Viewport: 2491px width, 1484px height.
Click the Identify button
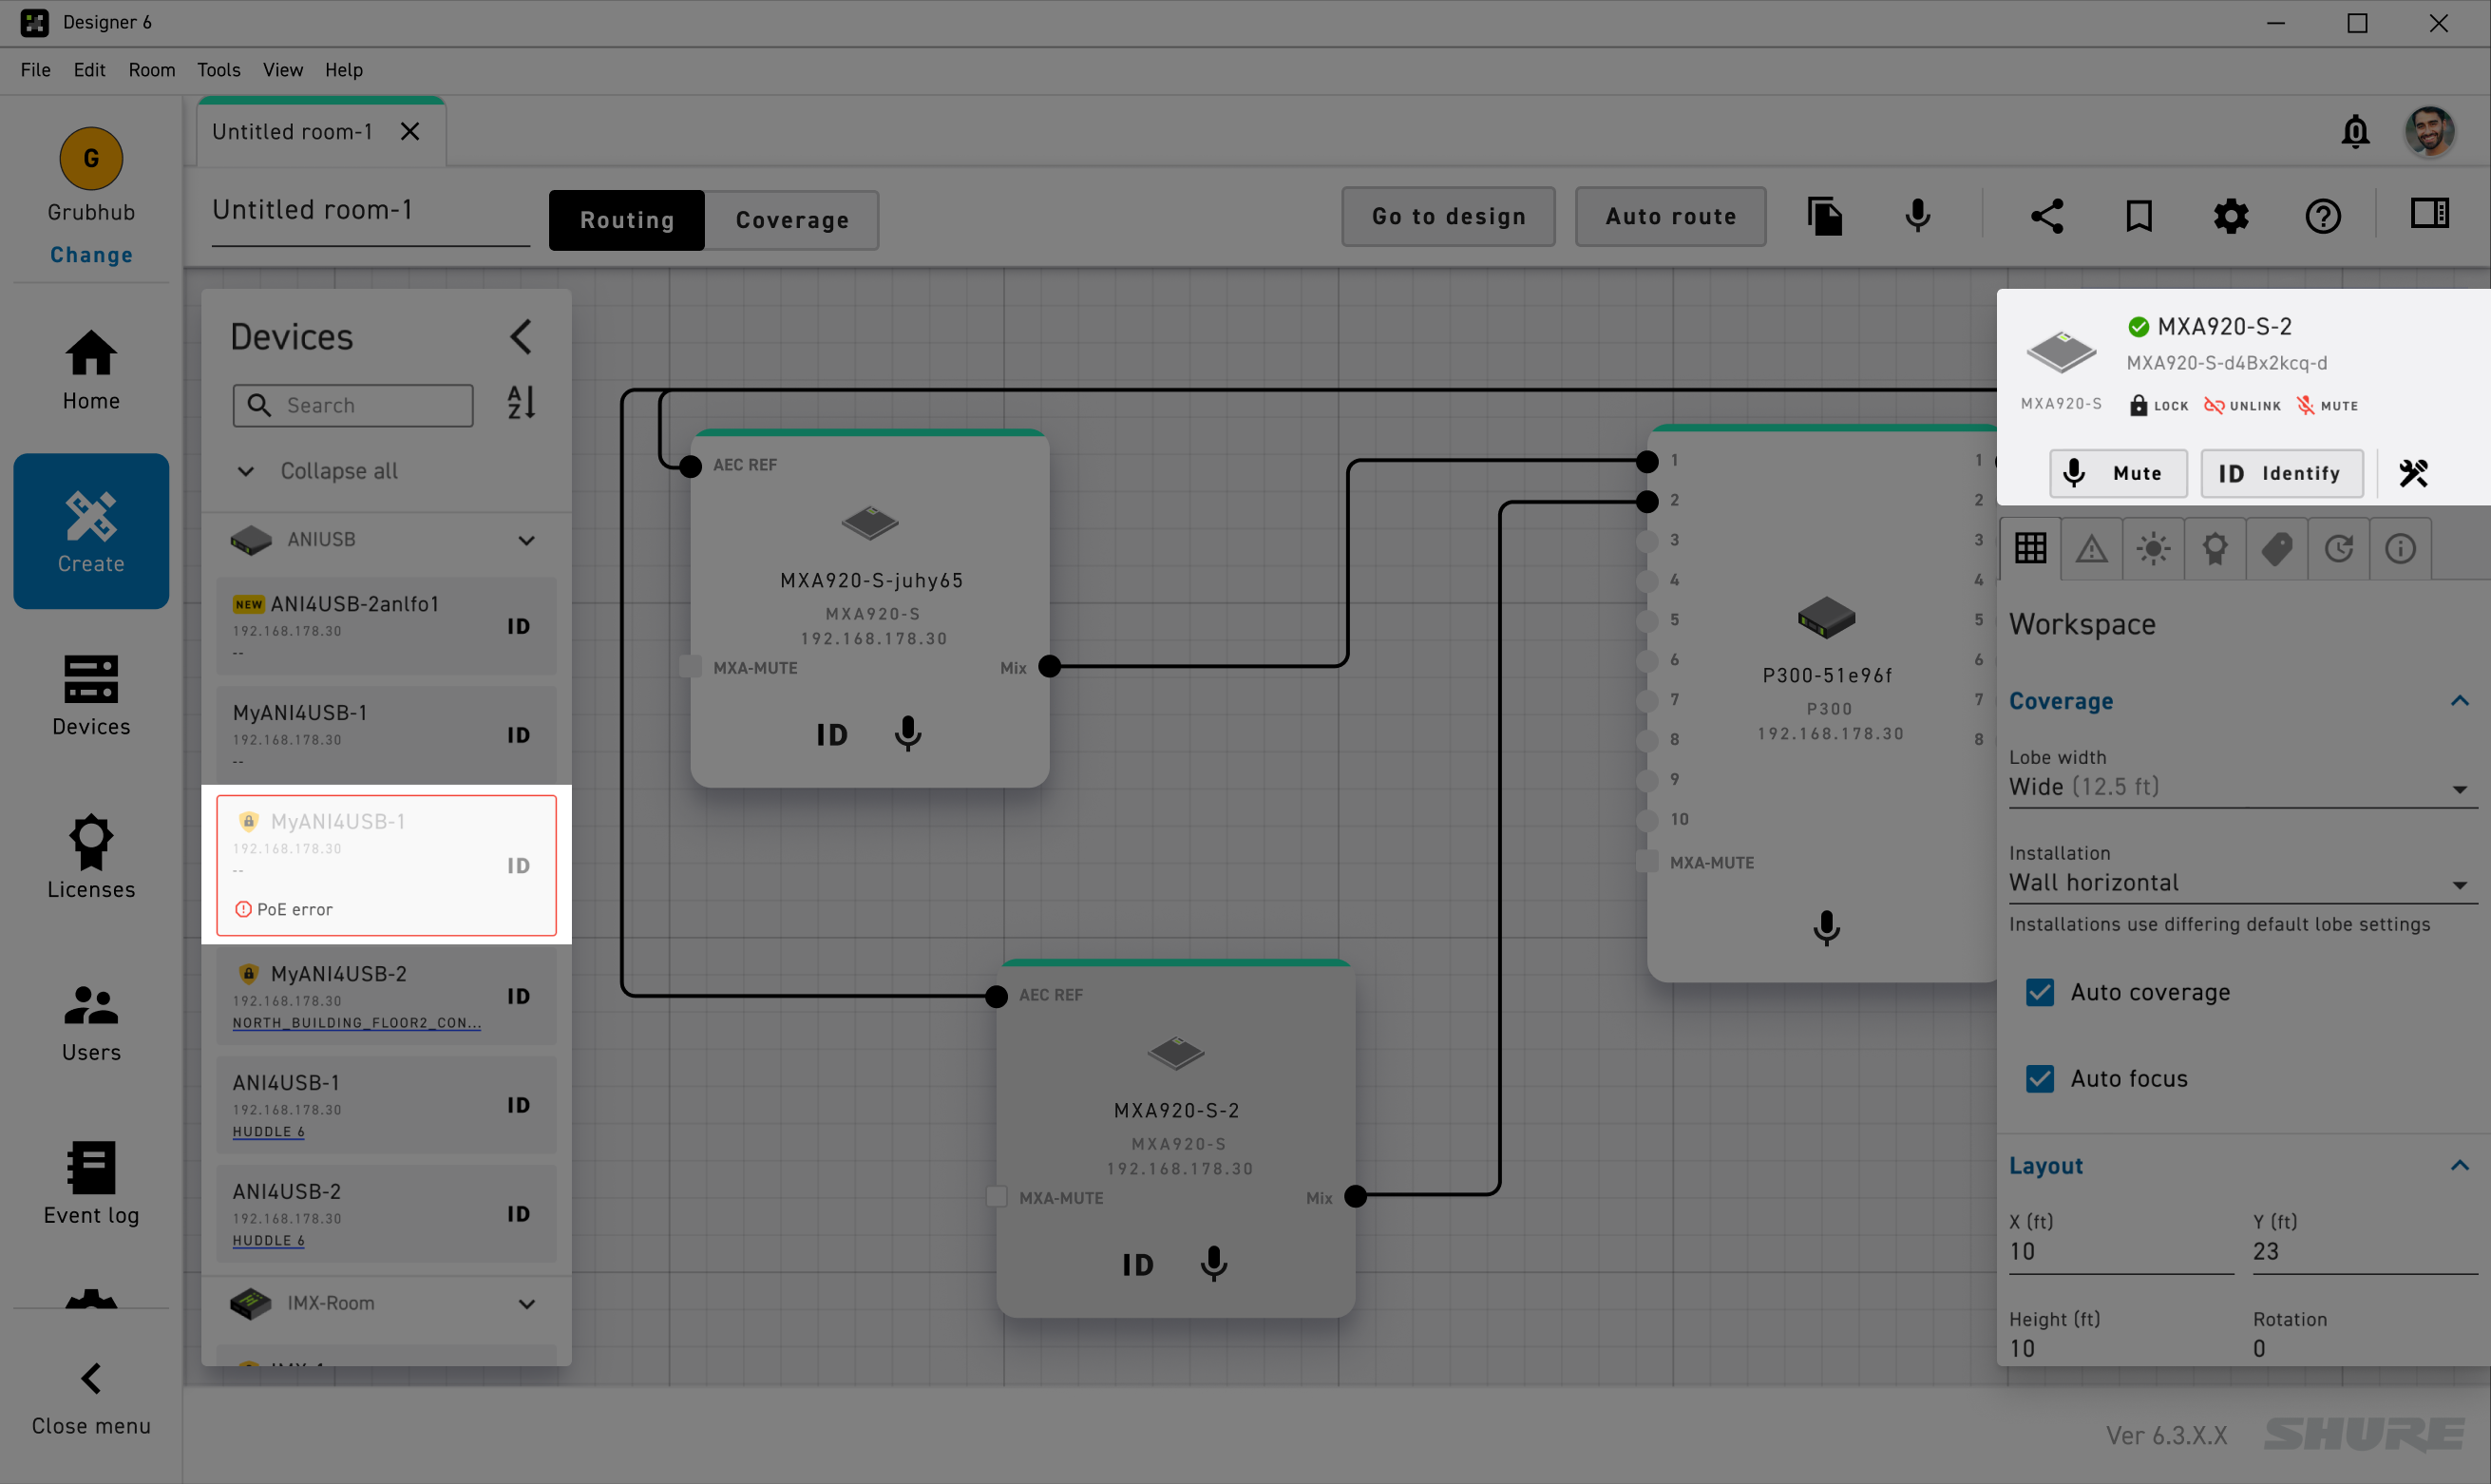coord(2282,473)
